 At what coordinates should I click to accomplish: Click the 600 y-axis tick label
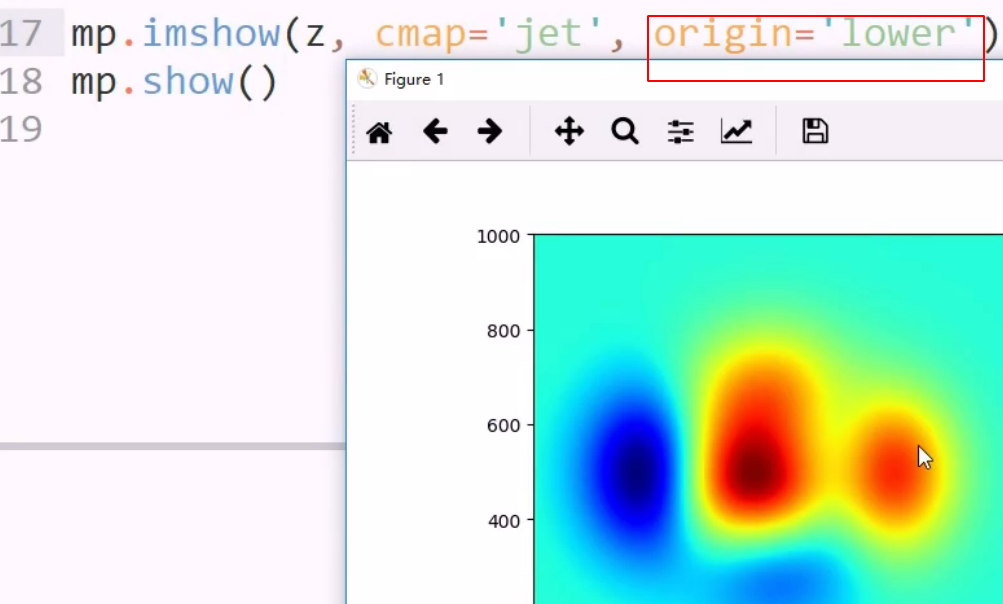pyautogui.click(x=503, y=425)
